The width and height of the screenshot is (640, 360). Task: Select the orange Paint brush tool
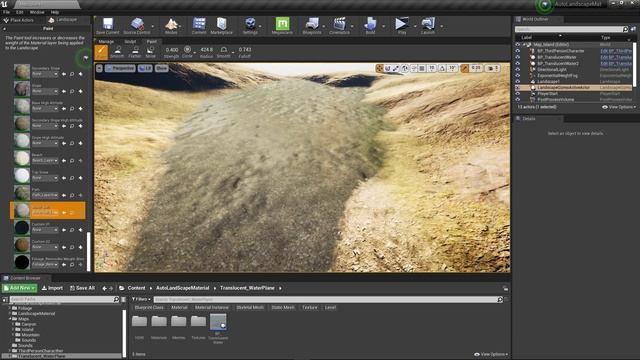[x=101, y=52]
